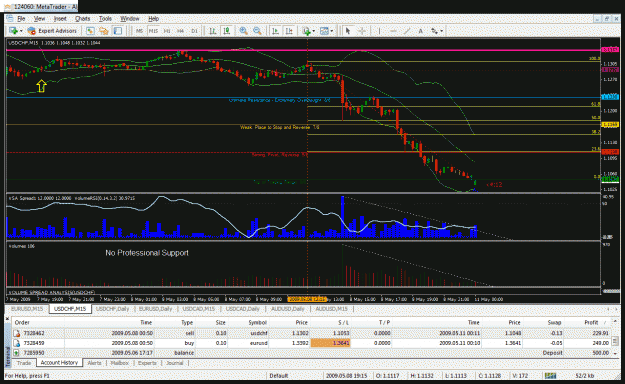Viewport: 625px width, 384px height.
Task: Sort history by Type column header
Action: tap(187, 322)
